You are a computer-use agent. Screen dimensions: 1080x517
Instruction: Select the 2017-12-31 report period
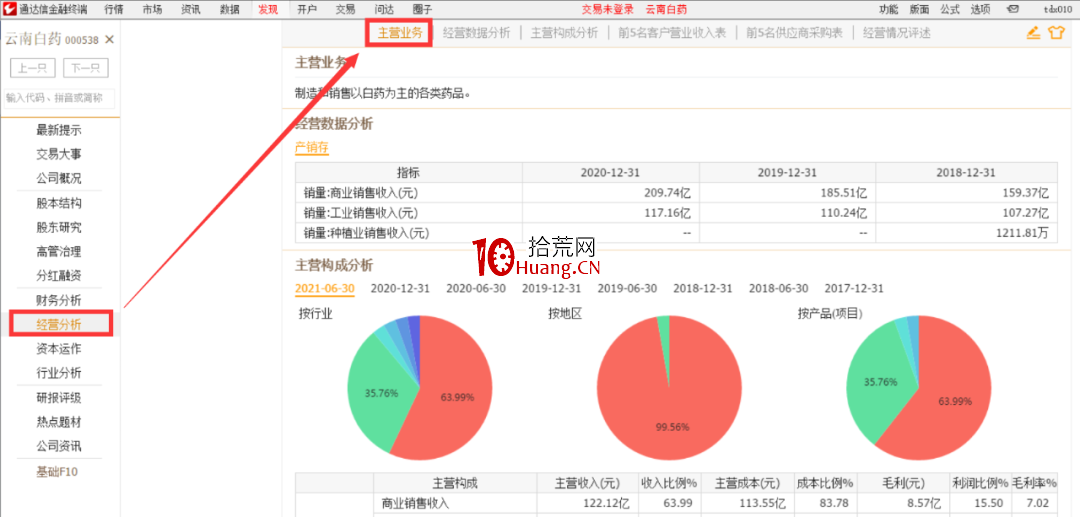pos(854,288)
